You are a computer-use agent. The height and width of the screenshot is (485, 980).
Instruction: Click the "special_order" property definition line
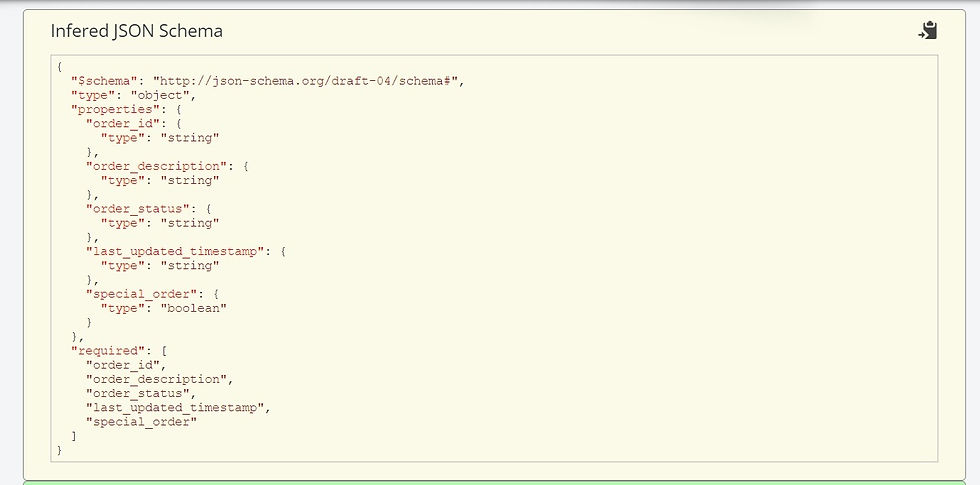(152, 294)
